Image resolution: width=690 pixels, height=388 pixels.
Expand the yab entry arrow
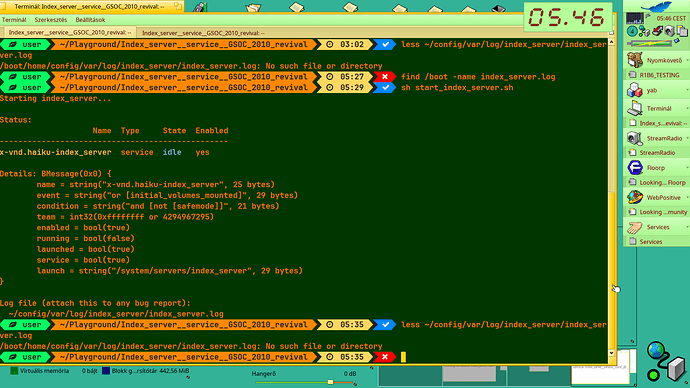click(x=687, y=90)
